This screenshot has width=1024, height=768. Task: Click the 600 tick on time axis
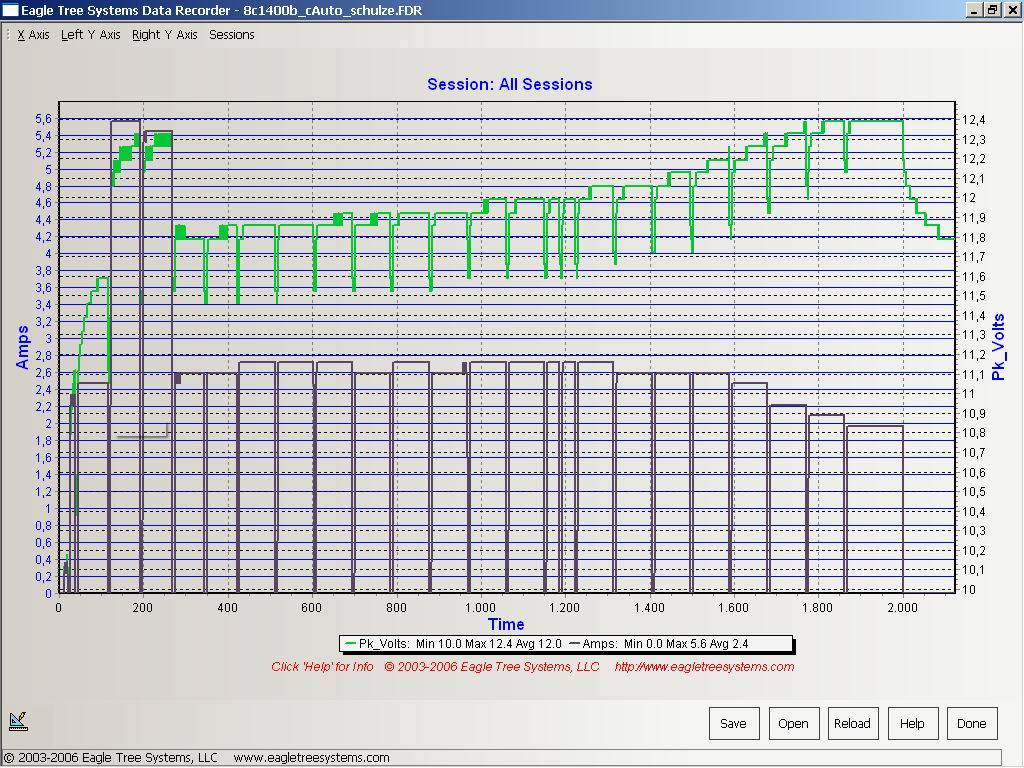tap(312, 607)
